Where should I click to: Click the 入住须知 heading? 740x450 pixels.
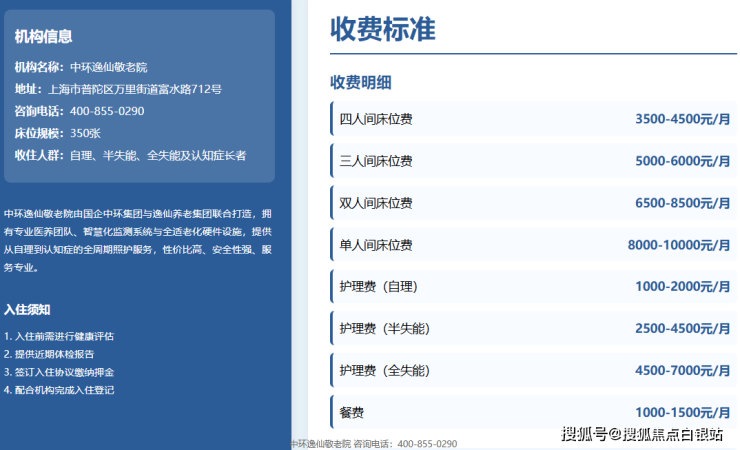coord(27,310)
